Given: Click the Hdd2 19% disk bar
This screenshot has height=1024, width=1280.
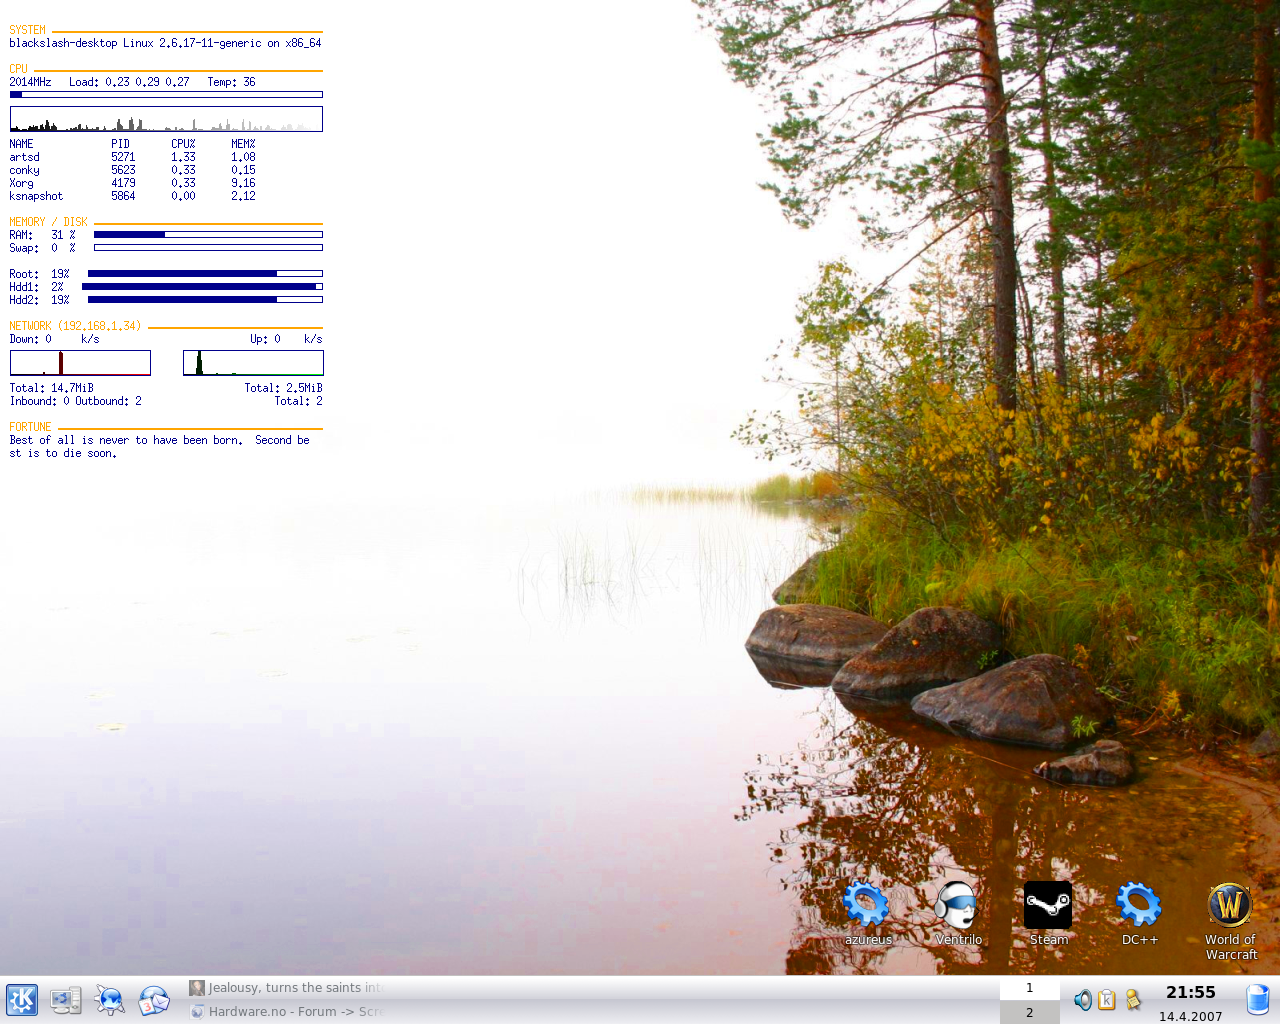Looking at the screenshot, I should click(x=205, y=300).
